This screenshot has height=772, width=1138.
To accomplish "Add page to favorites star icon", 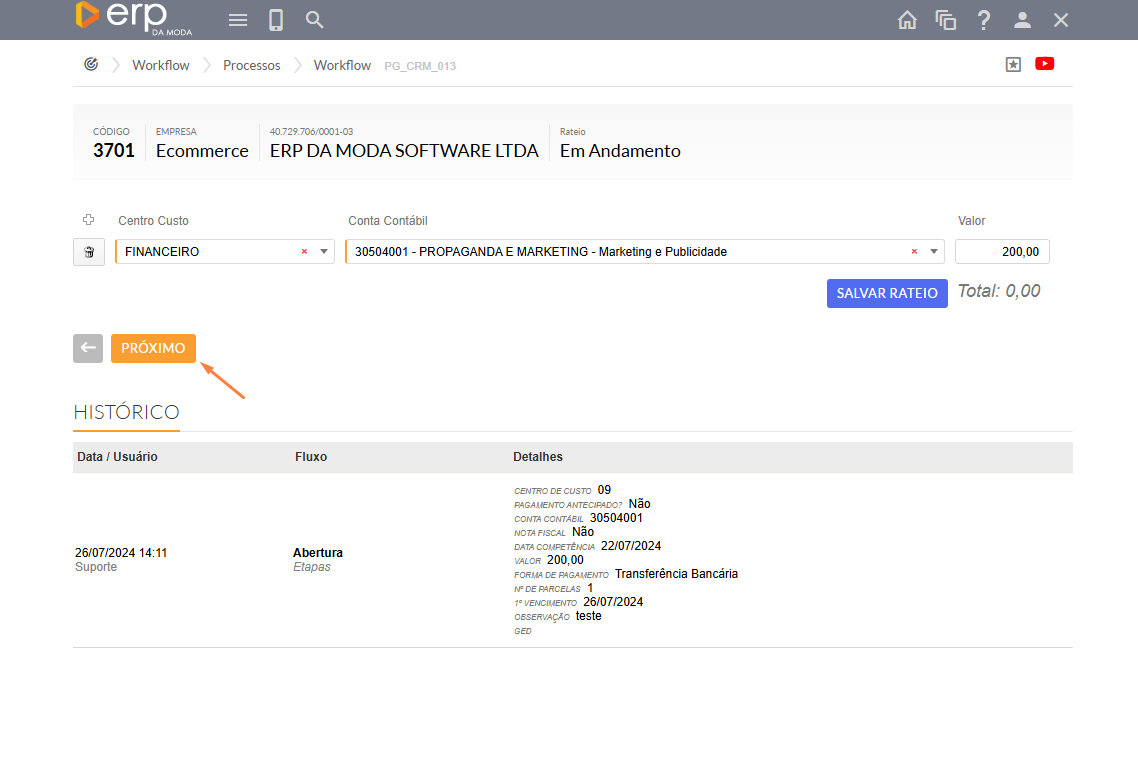I will (1013, 64).
